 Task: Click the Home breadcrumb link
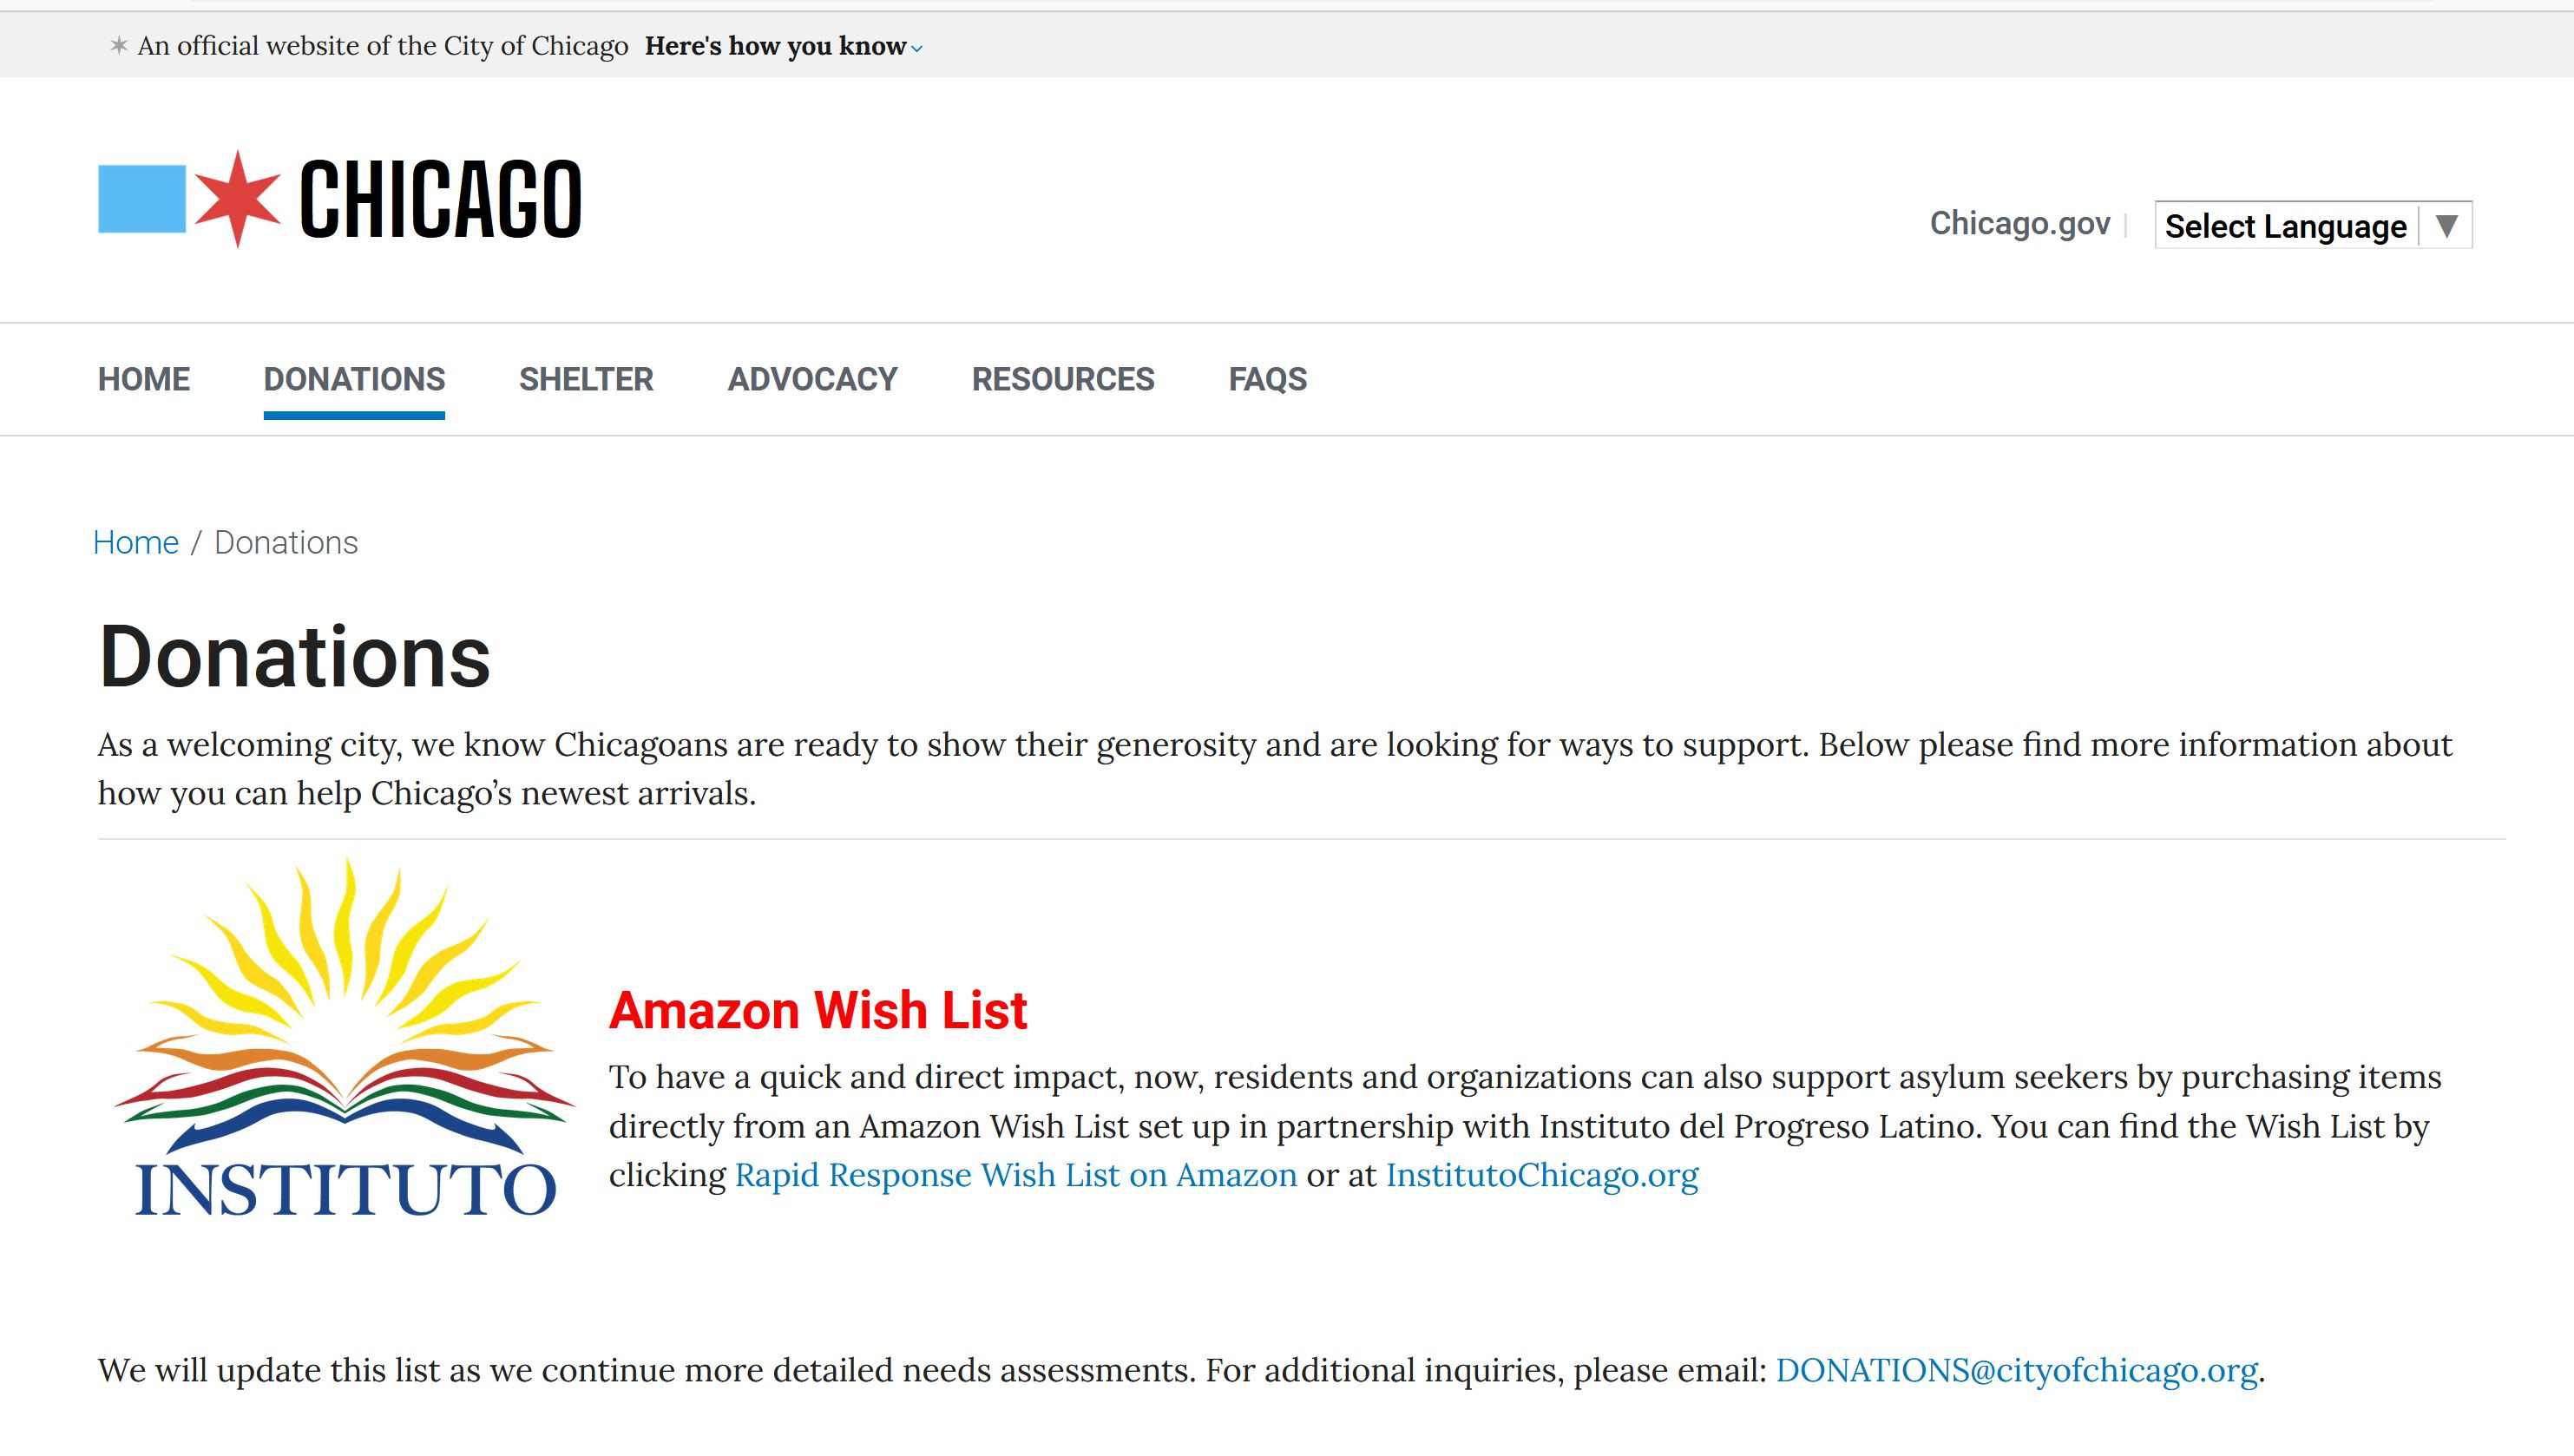tap(136, 542)
